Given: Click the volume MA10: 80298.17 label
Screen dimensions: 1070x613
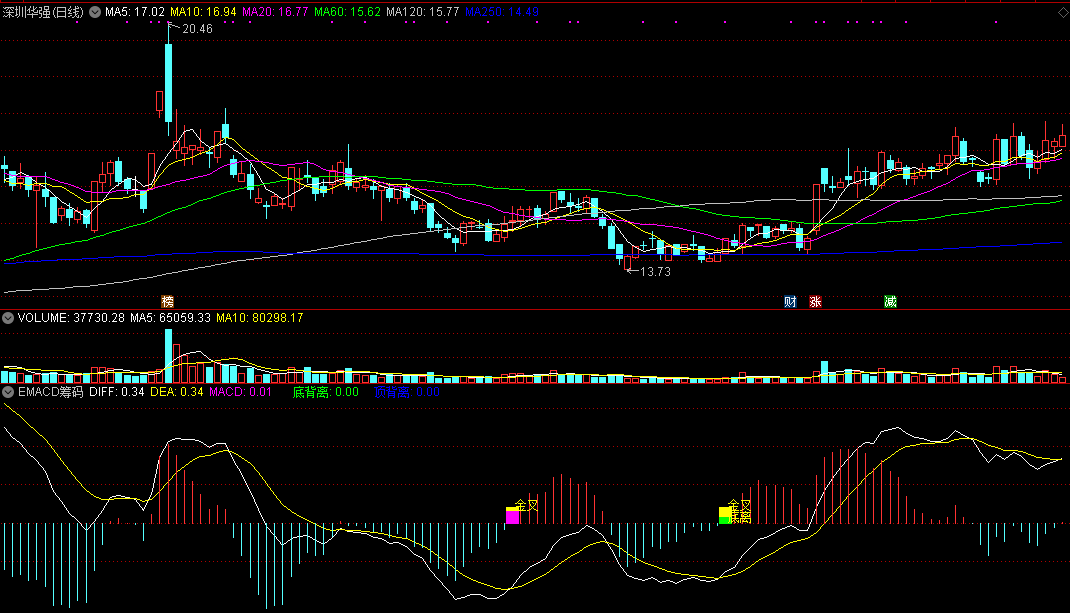Looking at the screenshot, I should point(259,318).
